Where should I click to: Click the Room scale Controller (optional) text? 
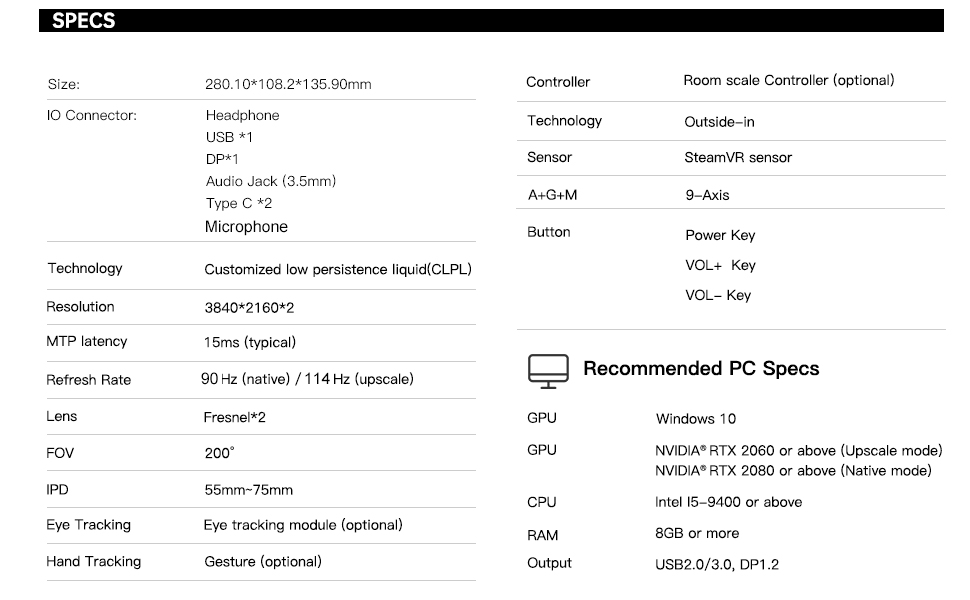click(789, 80)
